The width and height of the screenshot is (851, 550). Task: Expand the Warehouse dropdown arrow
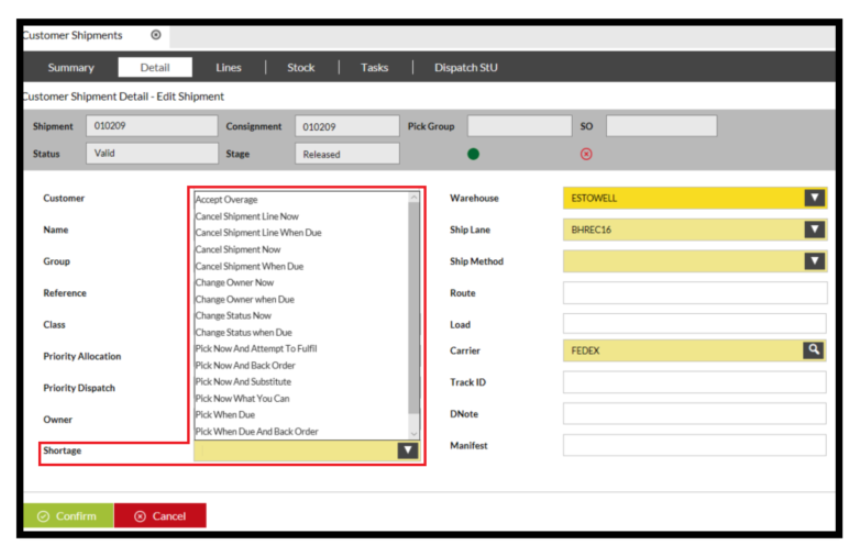tap(815, 198)
